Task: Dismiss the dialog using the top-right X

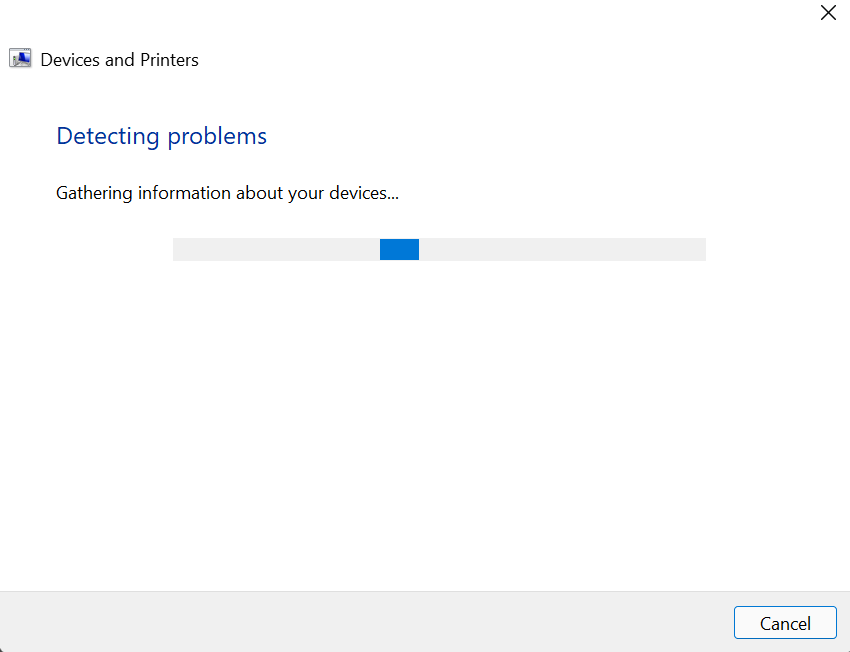Action: [x=828, y=13]
